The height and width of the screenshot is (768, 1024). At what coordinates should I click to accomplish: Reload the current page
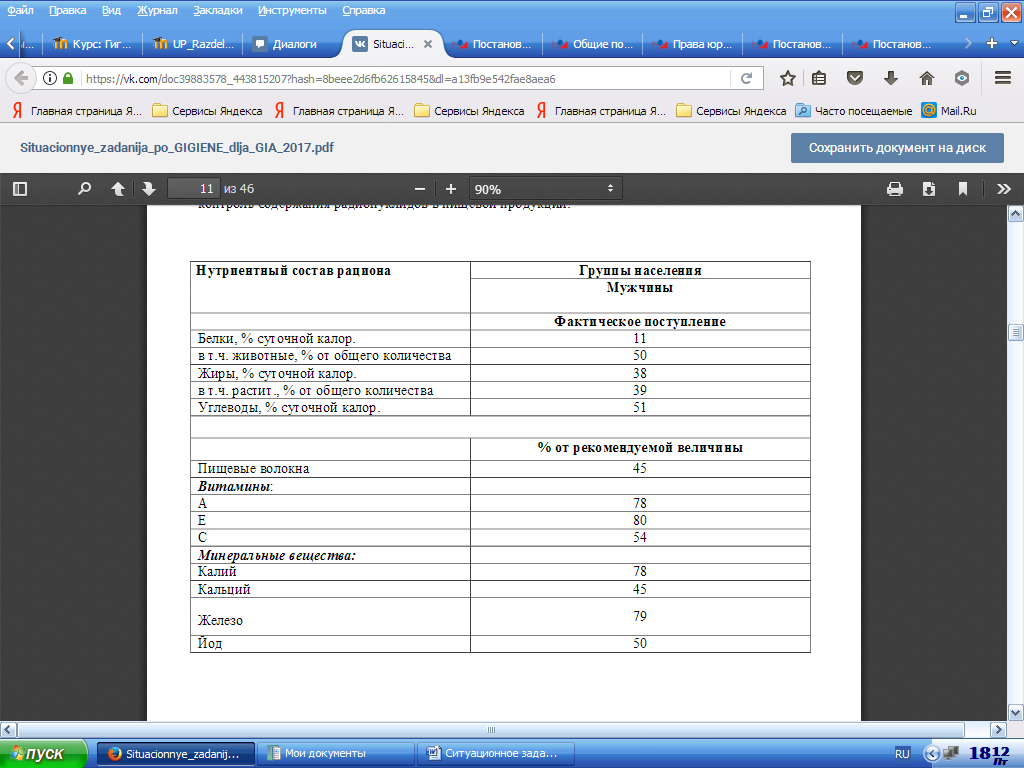(746, 78)
